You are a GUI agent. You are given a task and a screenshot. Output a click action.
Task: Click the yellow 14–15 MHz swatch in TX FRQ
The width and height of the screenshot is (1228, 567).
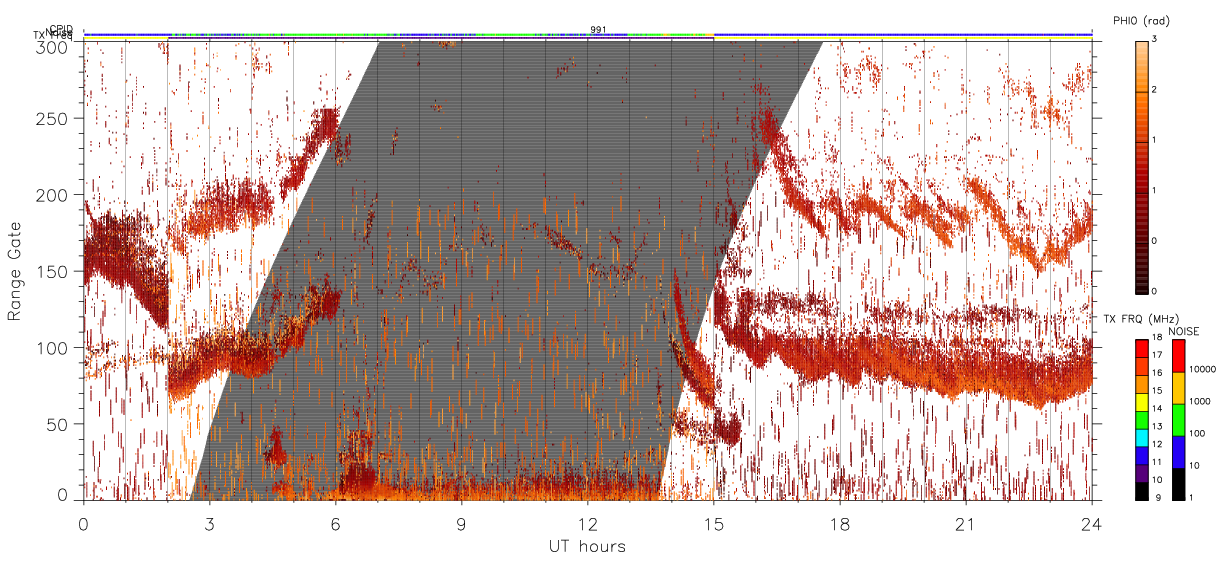click(x=1142, y=402)
